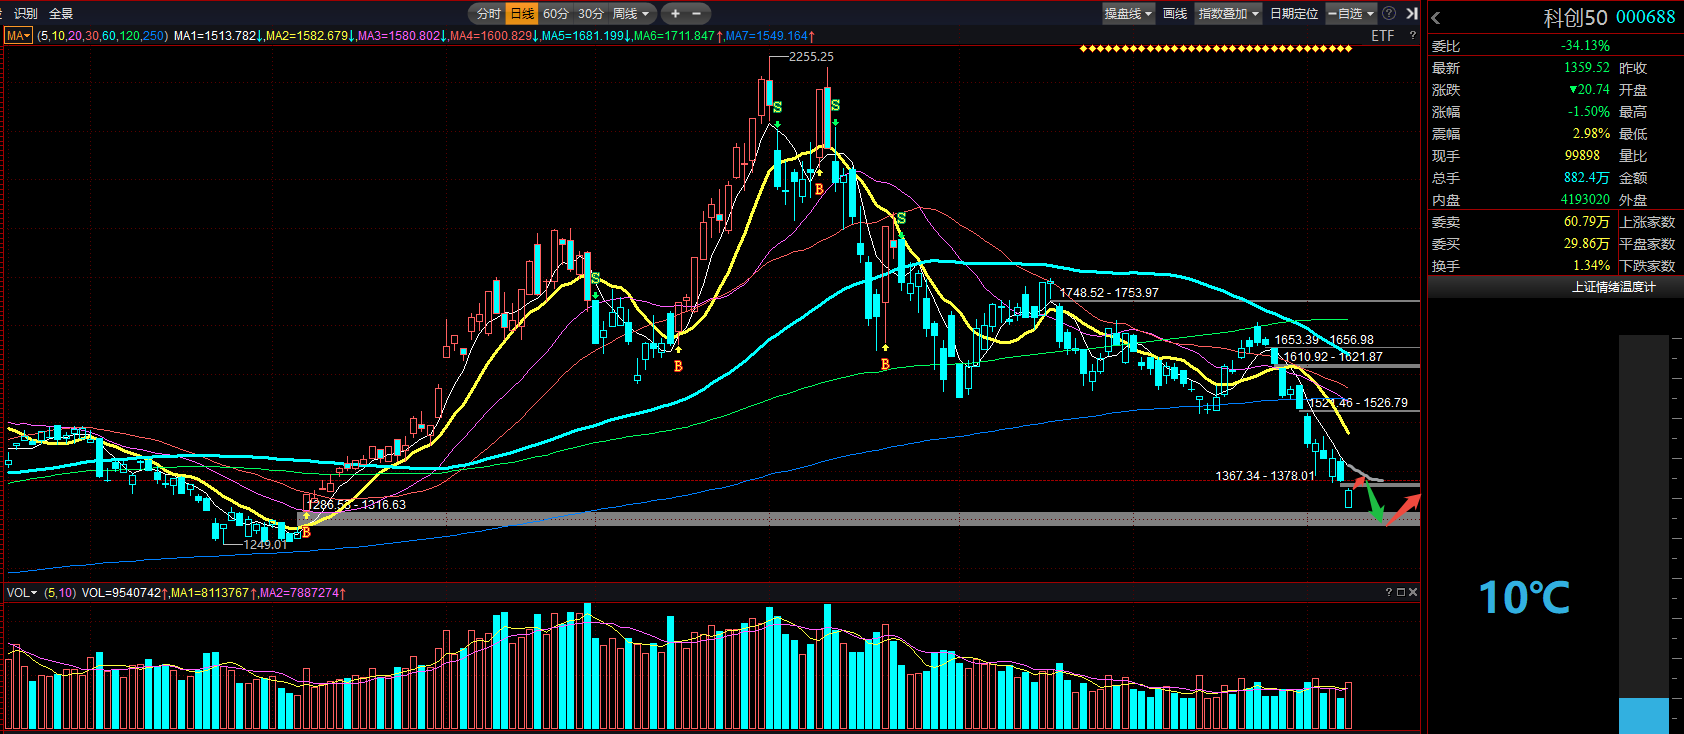Click the VOL=9540742 volume readout
This screenshot has height=734, width=1684.
tap(124, 593)
